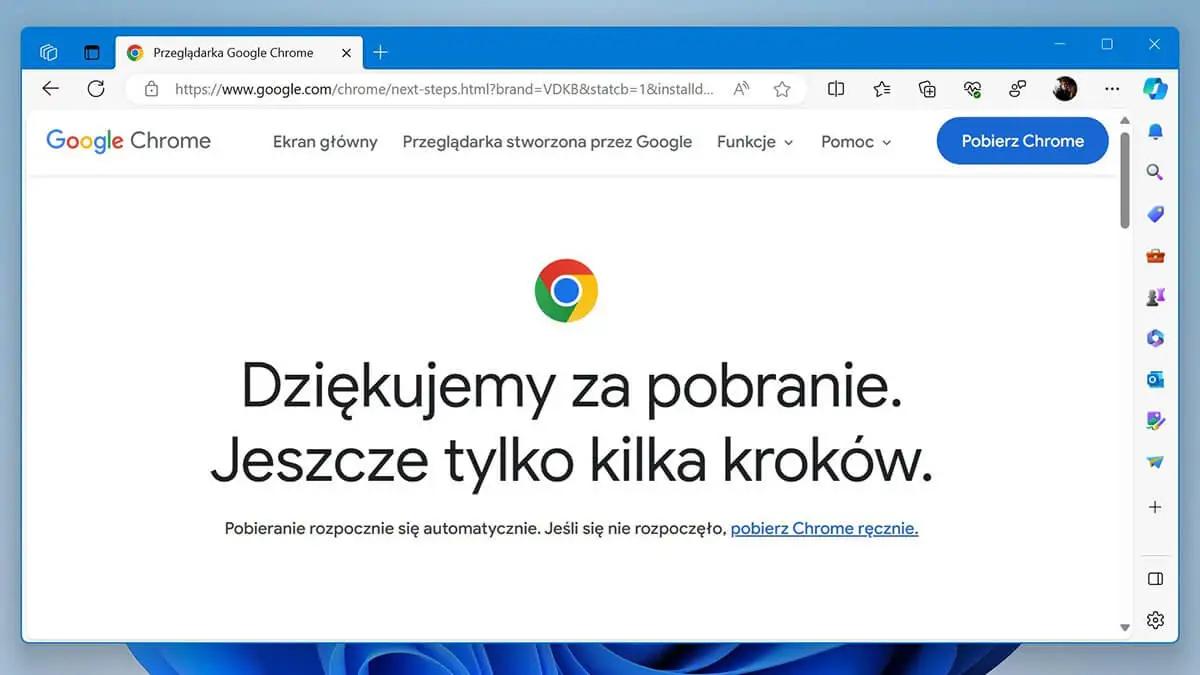Open Copilot in Edge

1155,89
